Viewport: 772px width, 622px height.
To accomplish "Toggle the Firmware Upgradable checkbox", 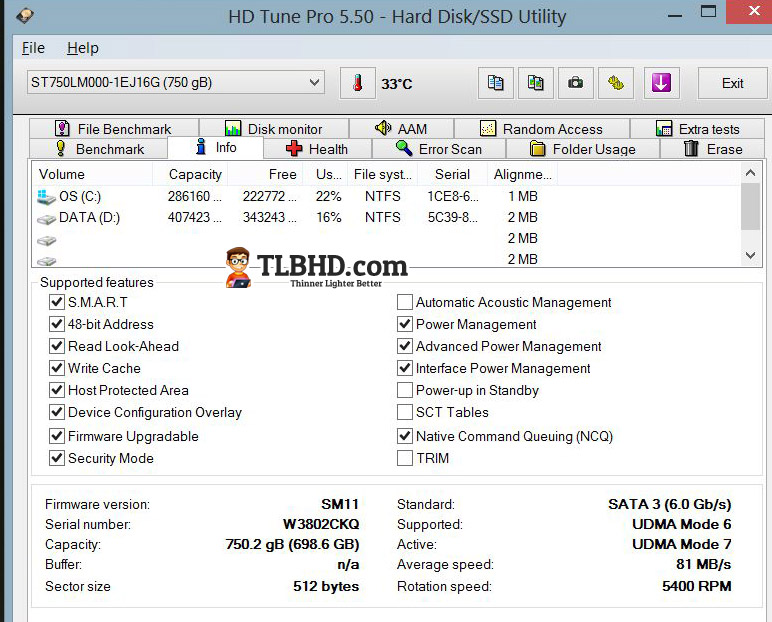I will pyautogui.click(x=57, y=436).
